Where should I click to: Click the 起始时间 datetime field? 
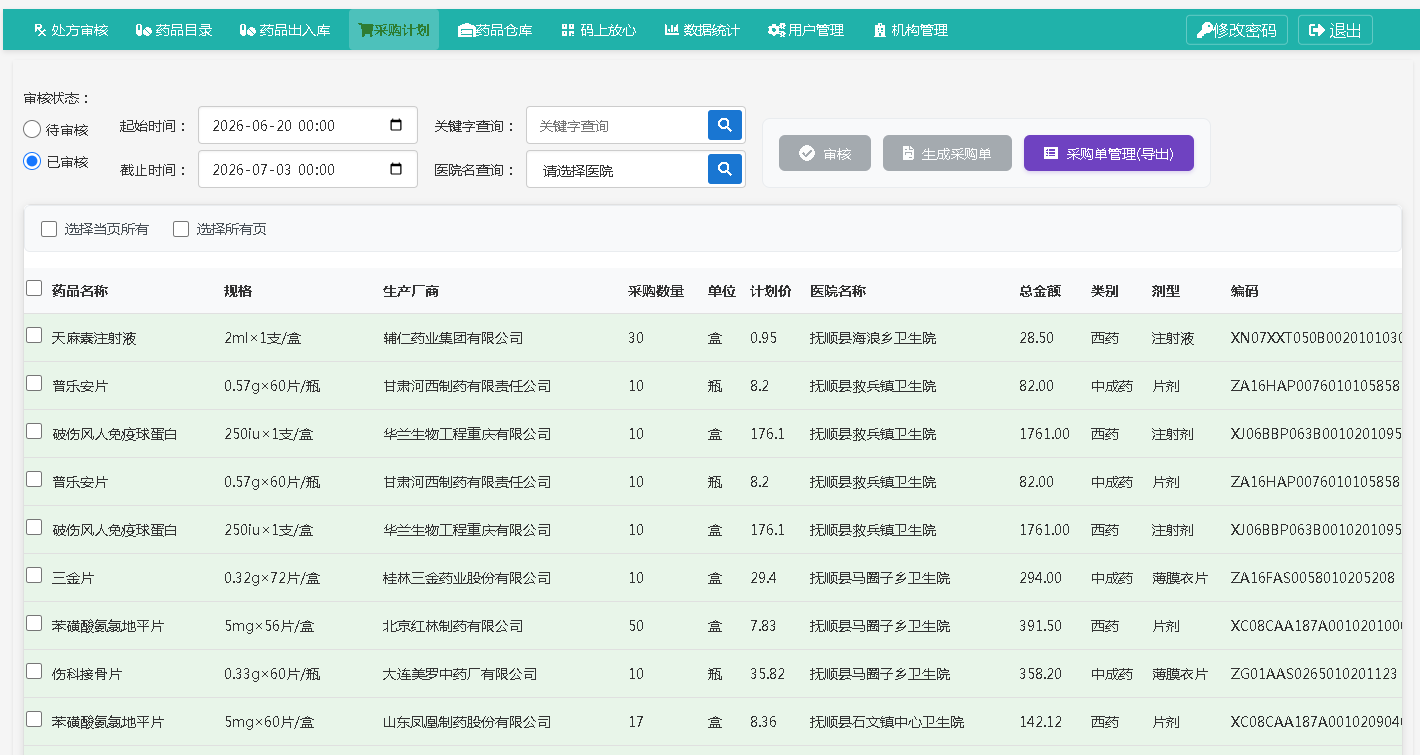(x=308, y=125)
